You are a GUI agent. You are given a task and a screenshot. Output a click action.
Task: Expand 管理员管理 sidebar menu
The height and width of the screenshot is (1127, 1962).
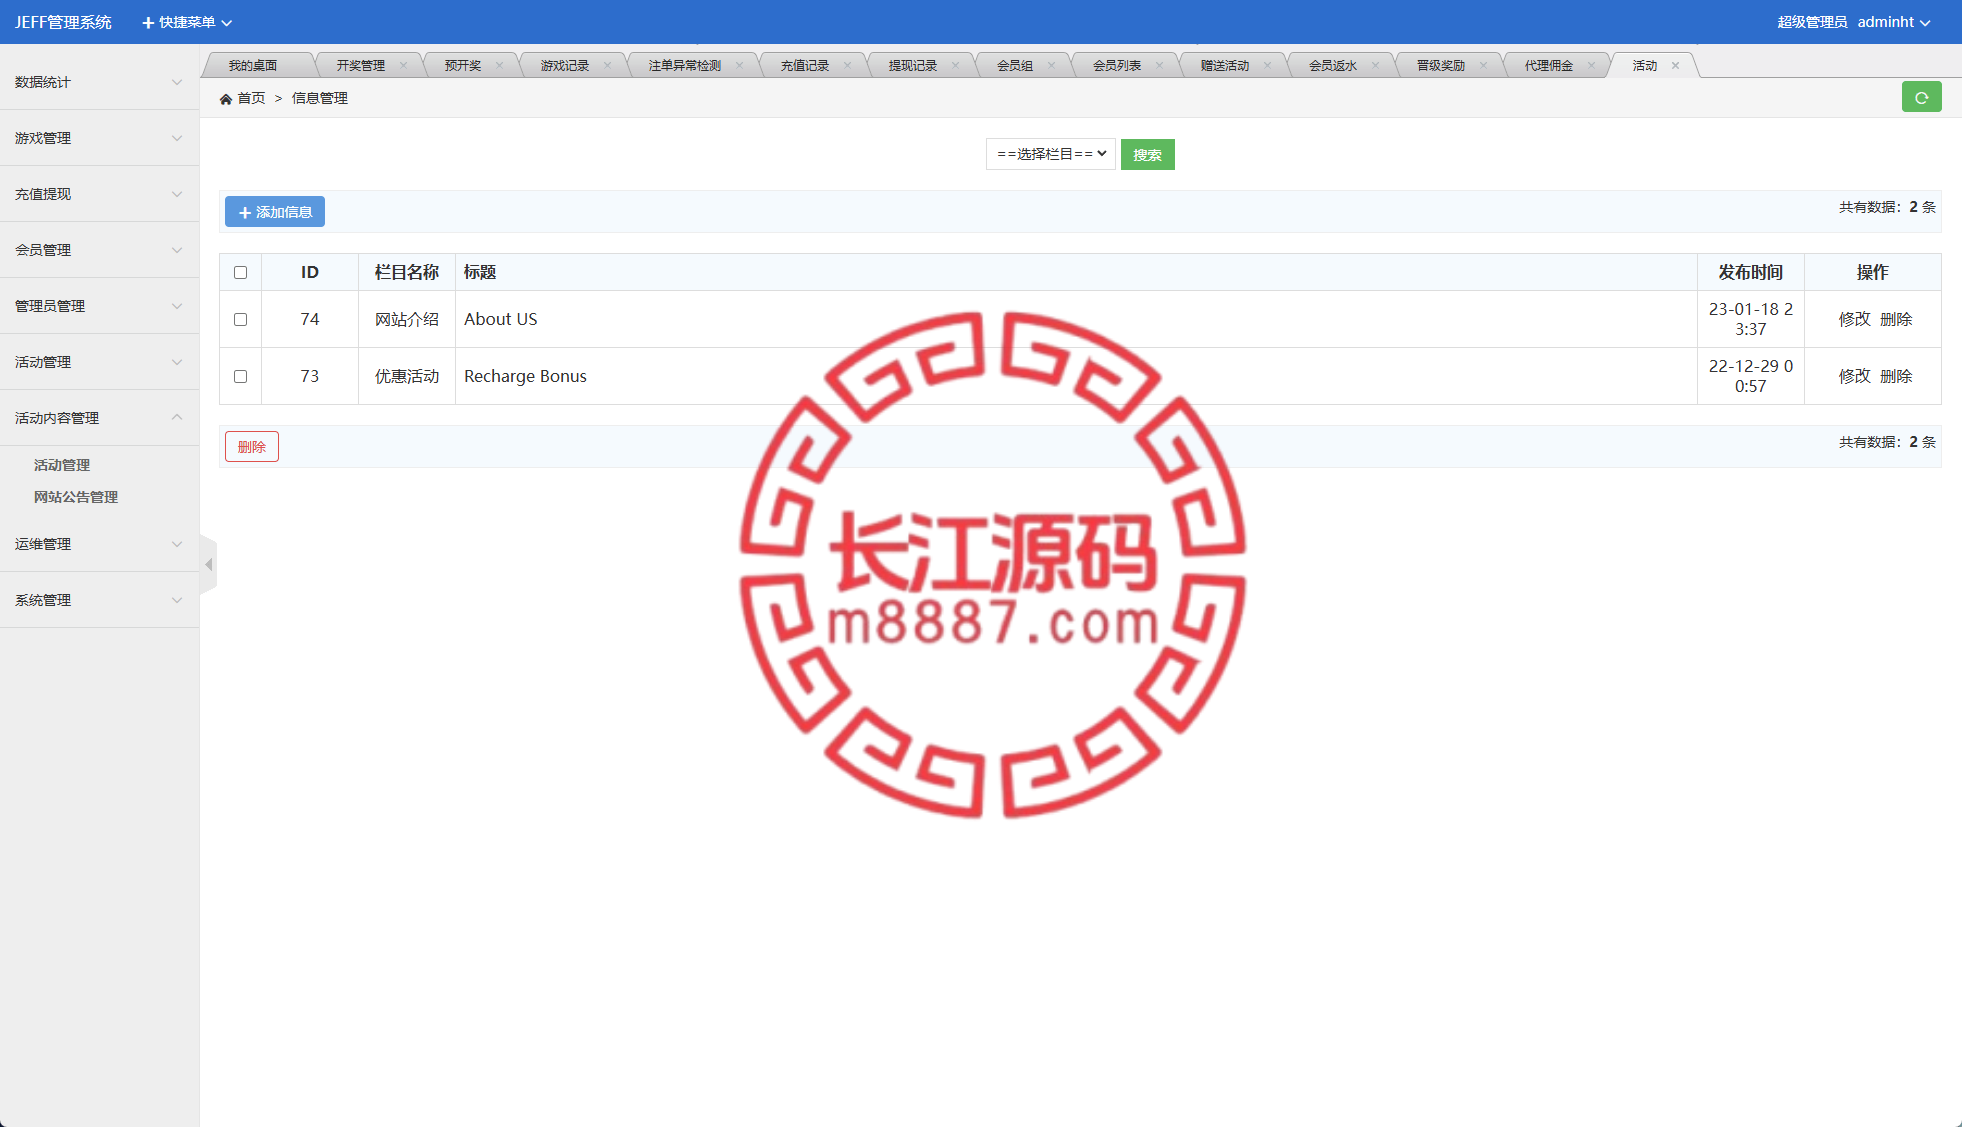tap(99, 306)
